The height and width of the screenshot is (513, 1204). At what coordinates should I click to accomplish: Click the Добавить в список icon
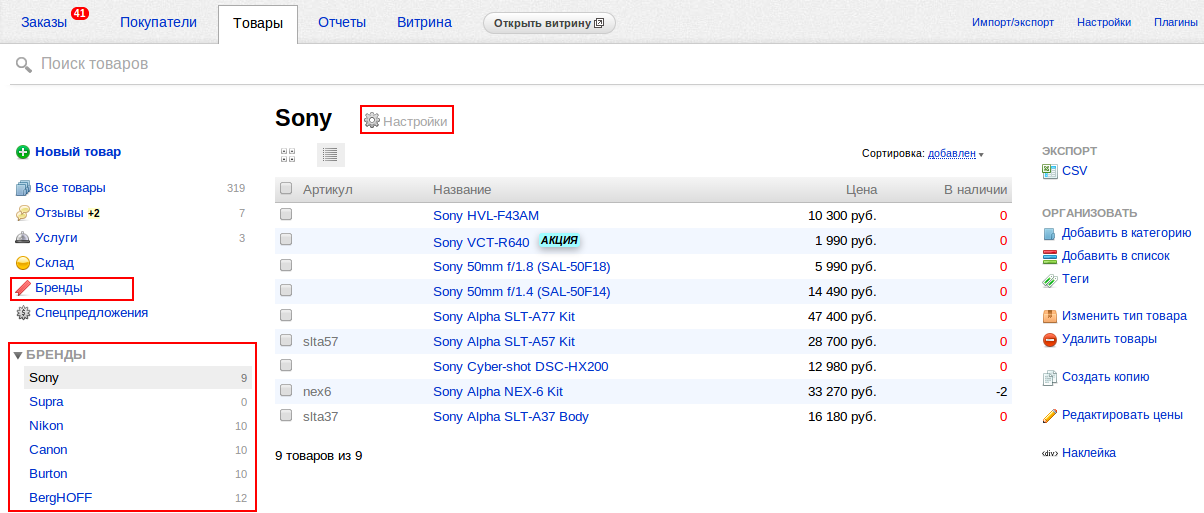[x=1049, y=256]
